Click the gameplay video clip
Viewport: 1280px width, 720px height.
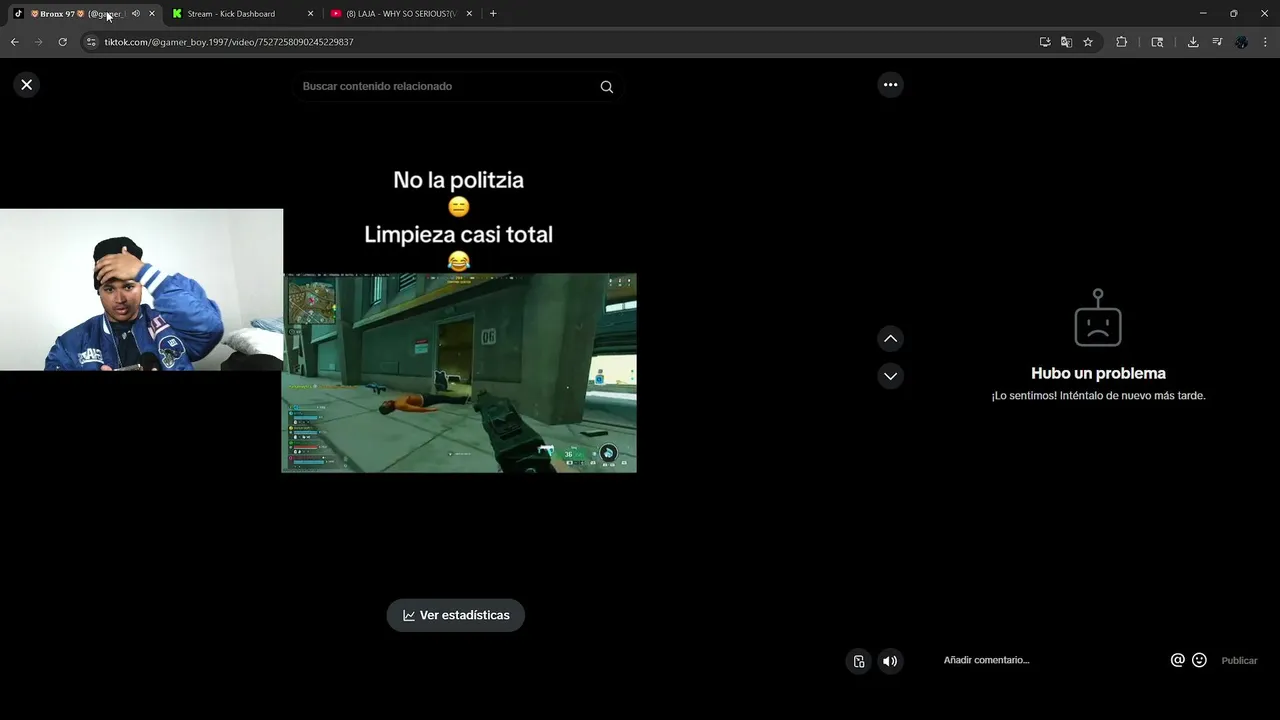(459, 372)
